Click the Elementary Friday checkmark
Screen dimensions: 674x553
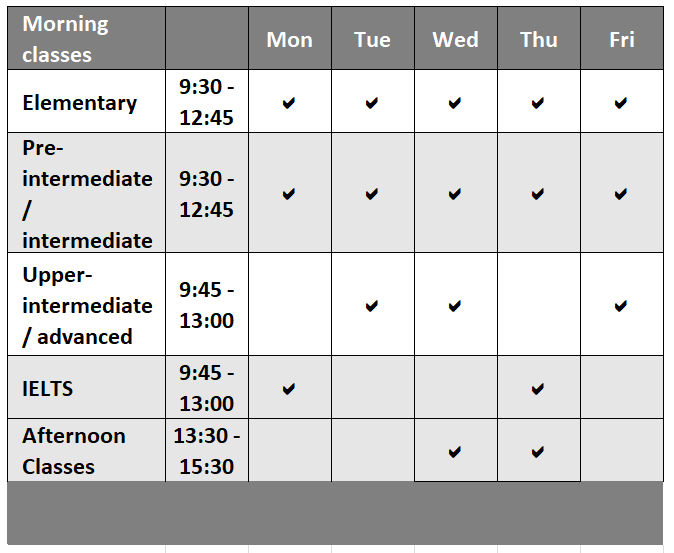(621, 103)
